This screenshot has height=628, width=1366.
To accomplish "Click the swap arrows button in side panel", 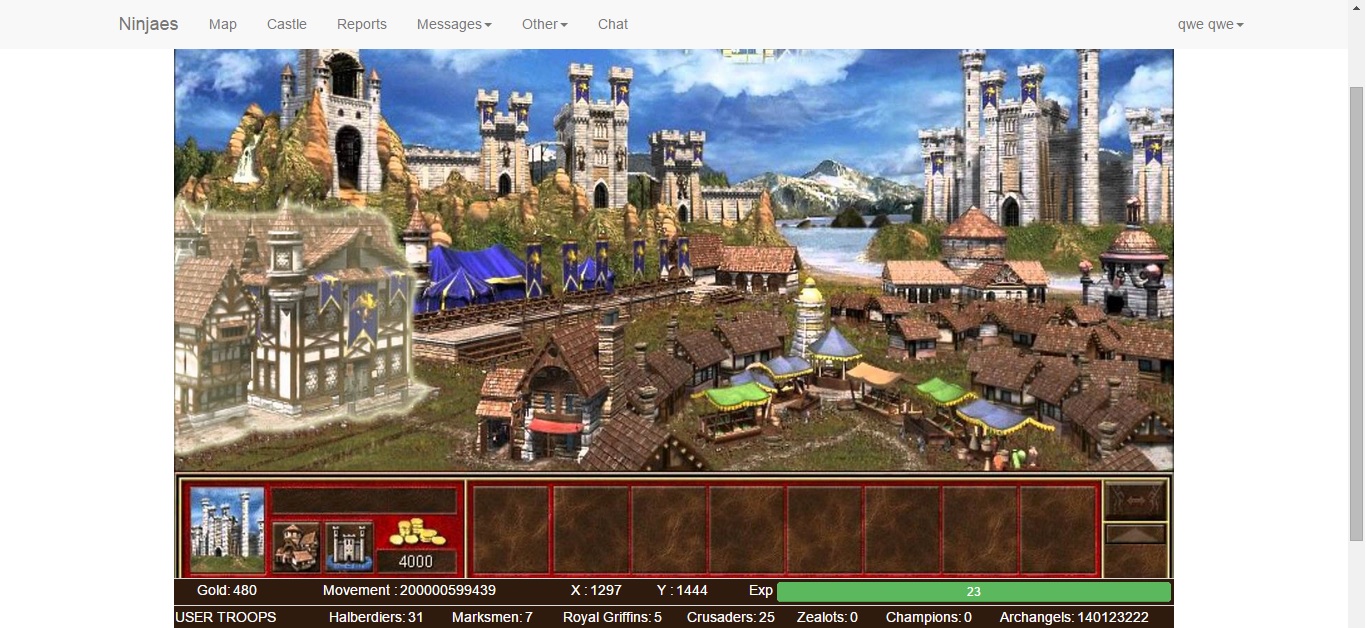I will tap(1135, 499).
